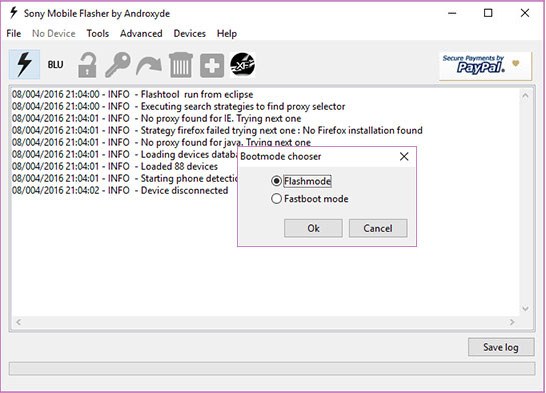Click the round black XF toolbar icon

coord(243,65)
